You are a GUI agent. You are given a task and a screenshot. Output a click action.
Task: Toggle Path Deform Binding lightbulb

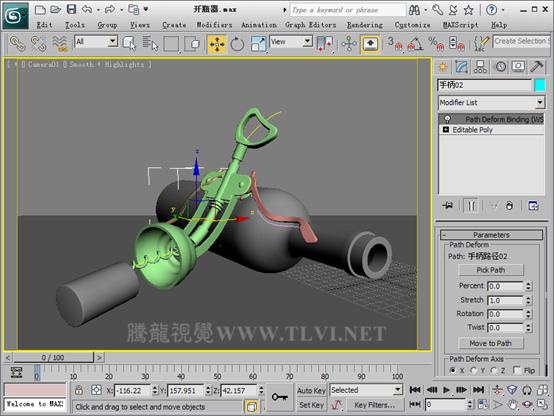tap(447, 119)
